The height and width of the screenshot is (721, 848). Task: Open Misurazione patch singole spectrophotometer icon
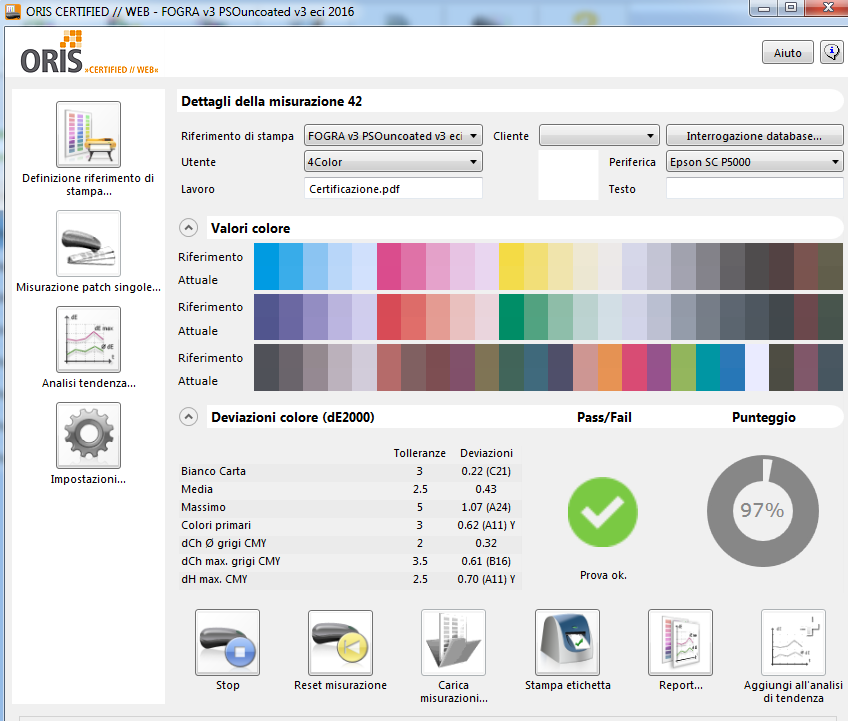[x=88, y=243]
